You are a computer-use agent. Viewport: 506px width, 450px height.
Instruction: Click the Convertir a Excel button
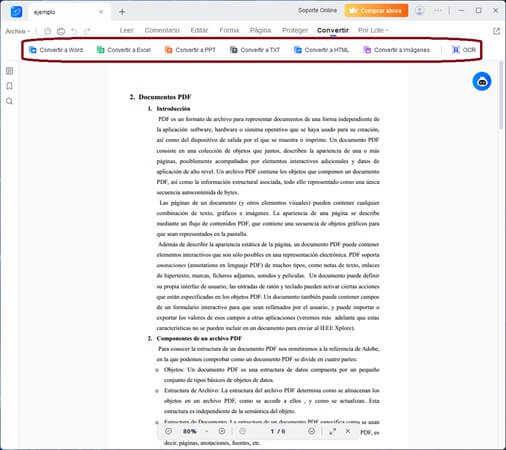point(124,50)
